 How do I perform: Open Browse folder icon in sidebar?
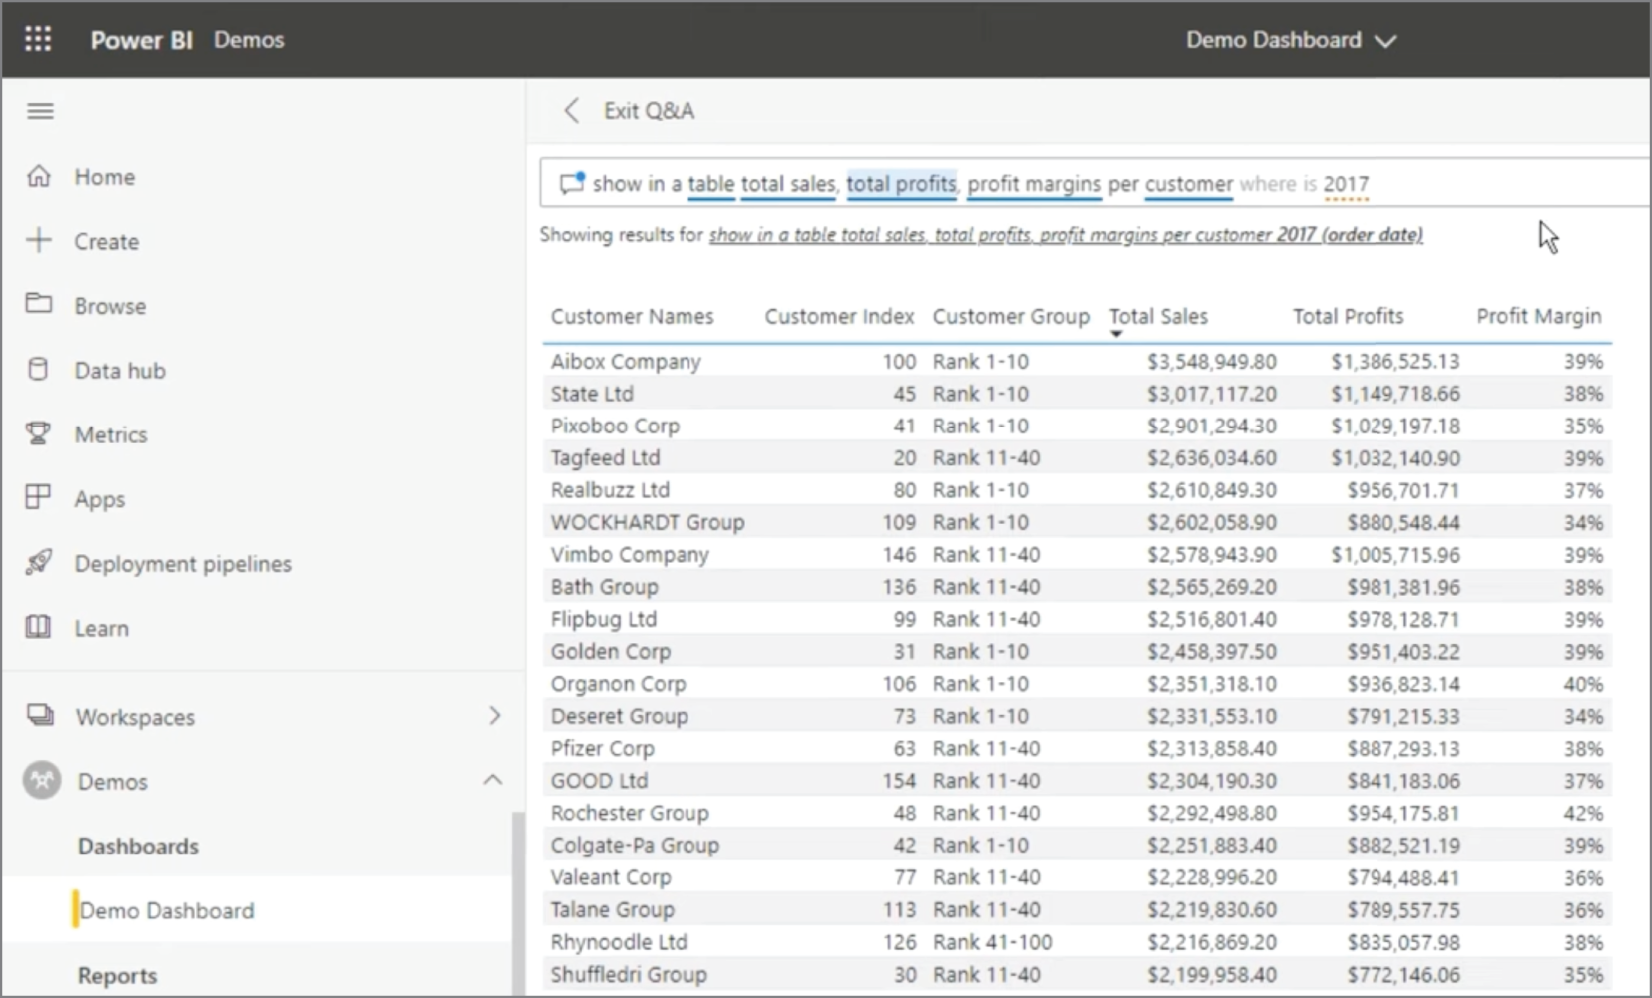(x=39, y=304)
